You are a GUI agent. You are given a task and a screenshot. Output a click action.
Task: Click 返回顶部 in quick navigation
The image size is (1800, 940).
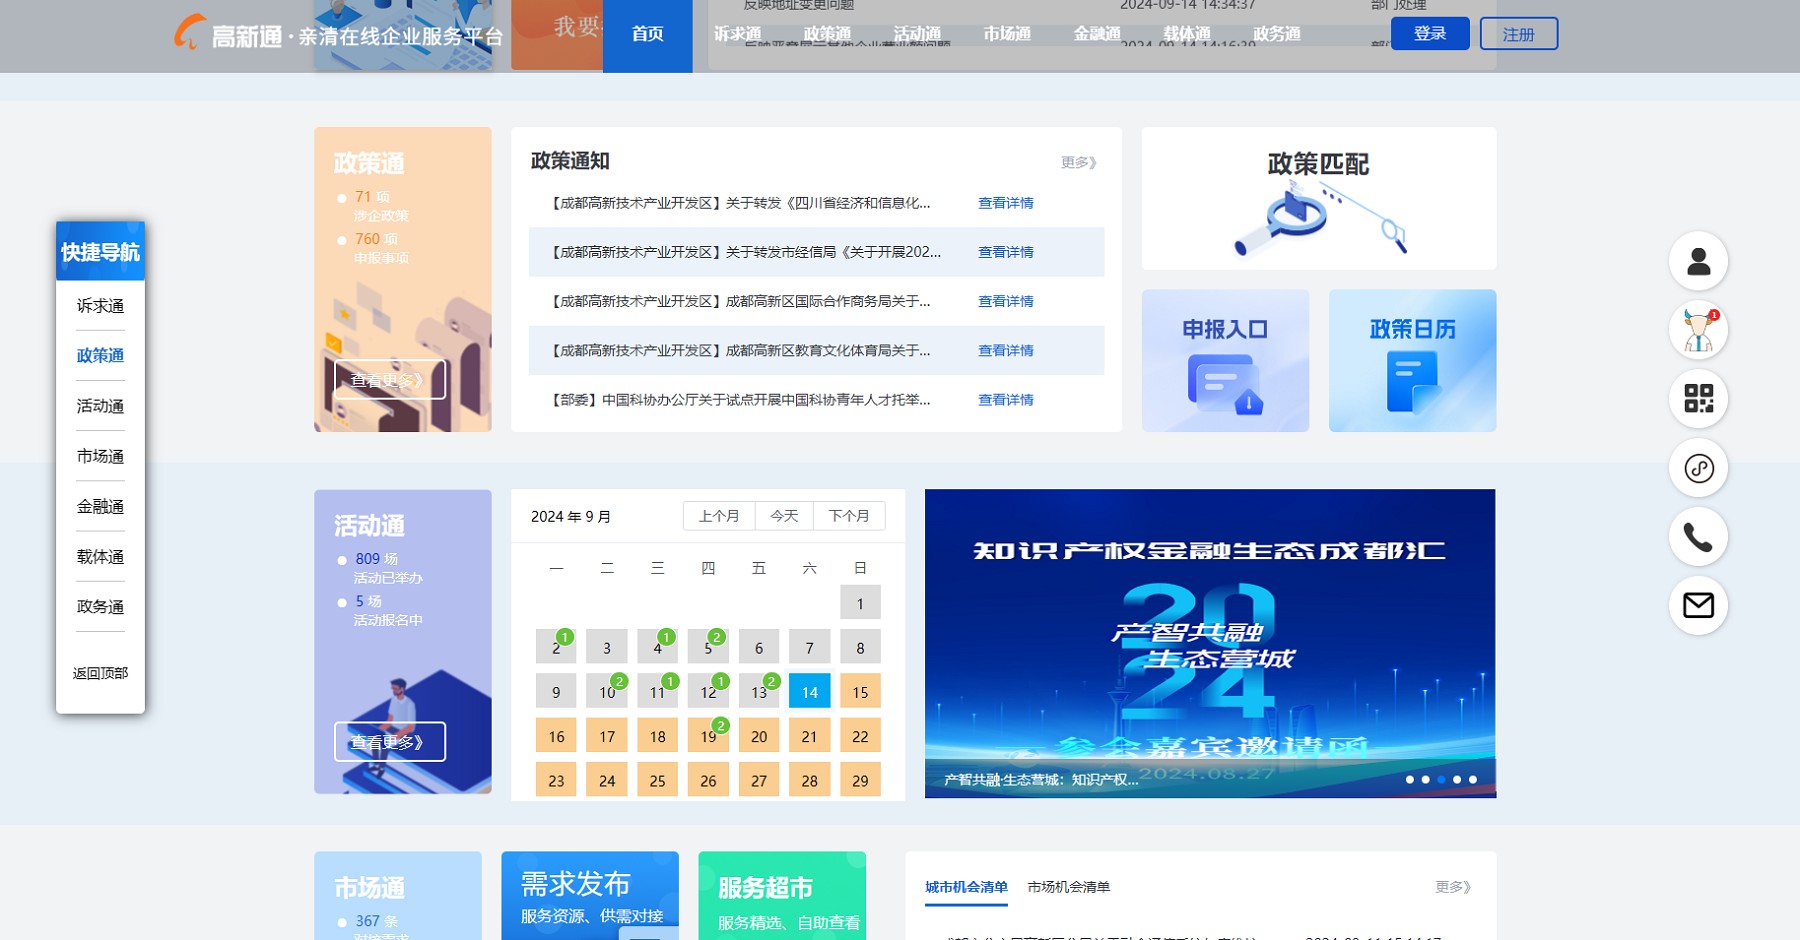(x=100, y=673)
